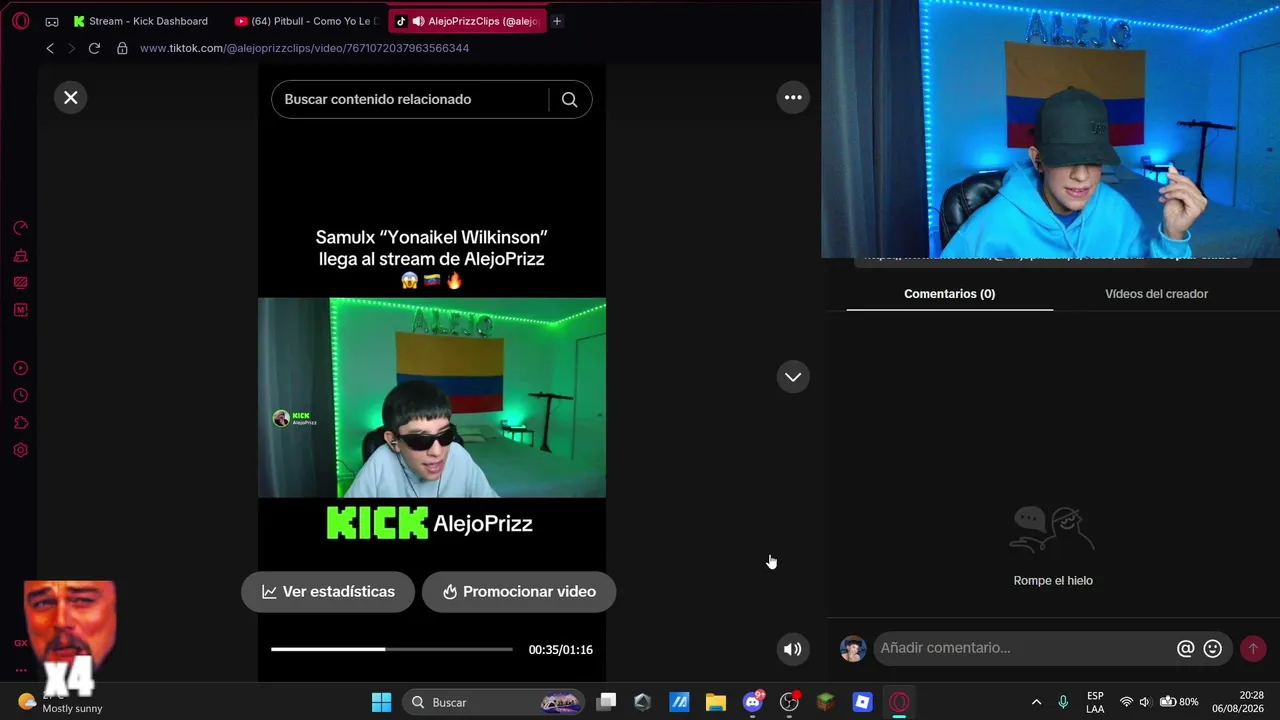Open History clock icon in sidebar

[x=20, y=396]
